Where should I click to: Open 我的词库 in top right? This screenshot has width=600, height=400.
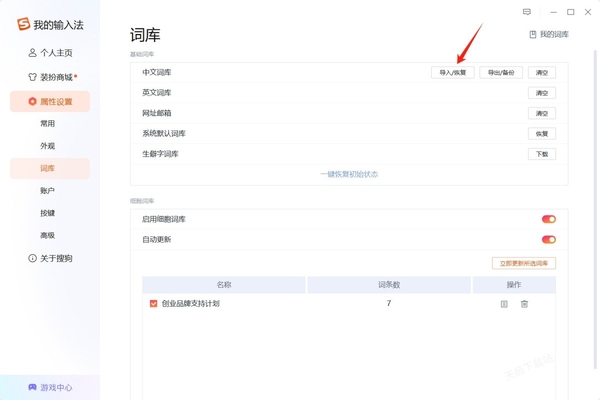point(548,34)
